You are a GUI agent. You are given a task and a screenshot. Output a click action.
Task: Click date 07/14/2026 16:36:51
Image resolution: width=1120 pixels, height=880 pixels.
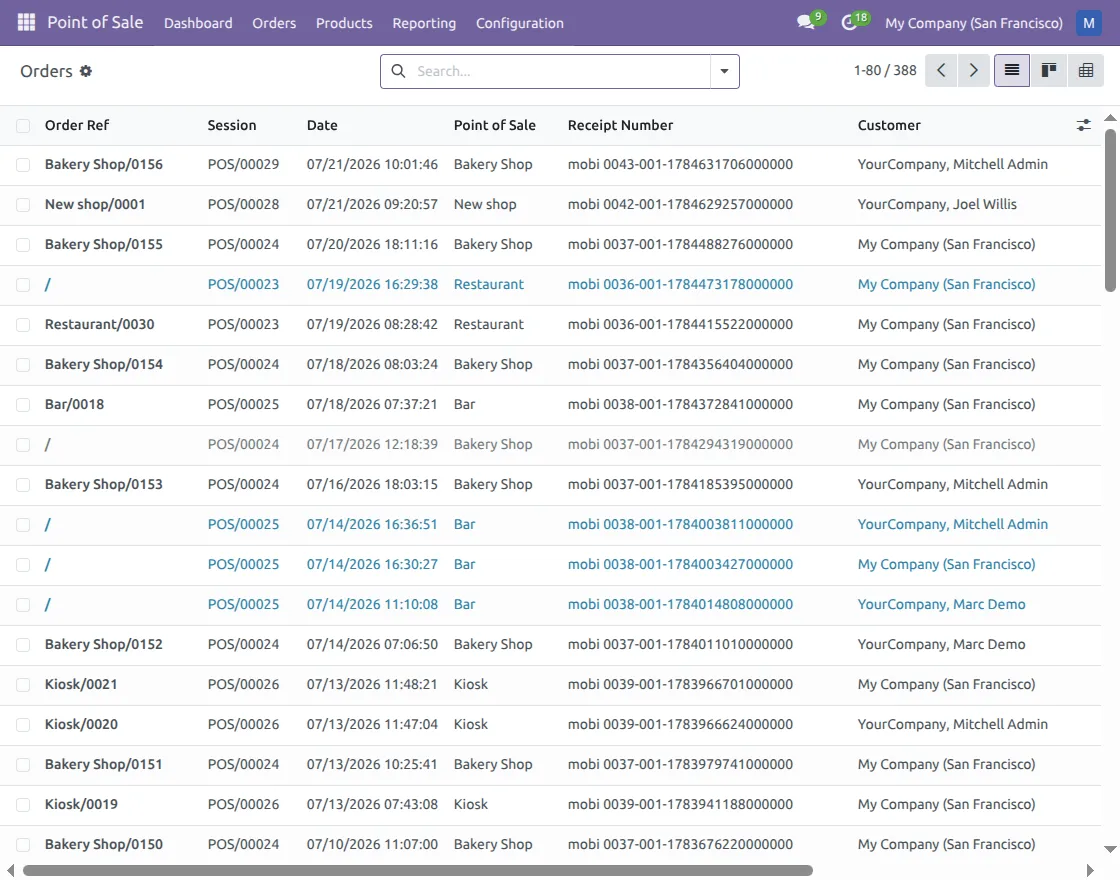pyautogui.click(x=372, y=524)
